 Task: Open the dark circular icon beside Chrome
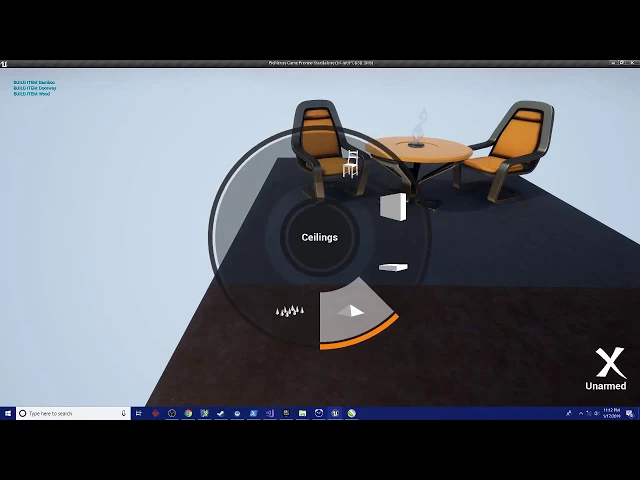pos(172,413)
